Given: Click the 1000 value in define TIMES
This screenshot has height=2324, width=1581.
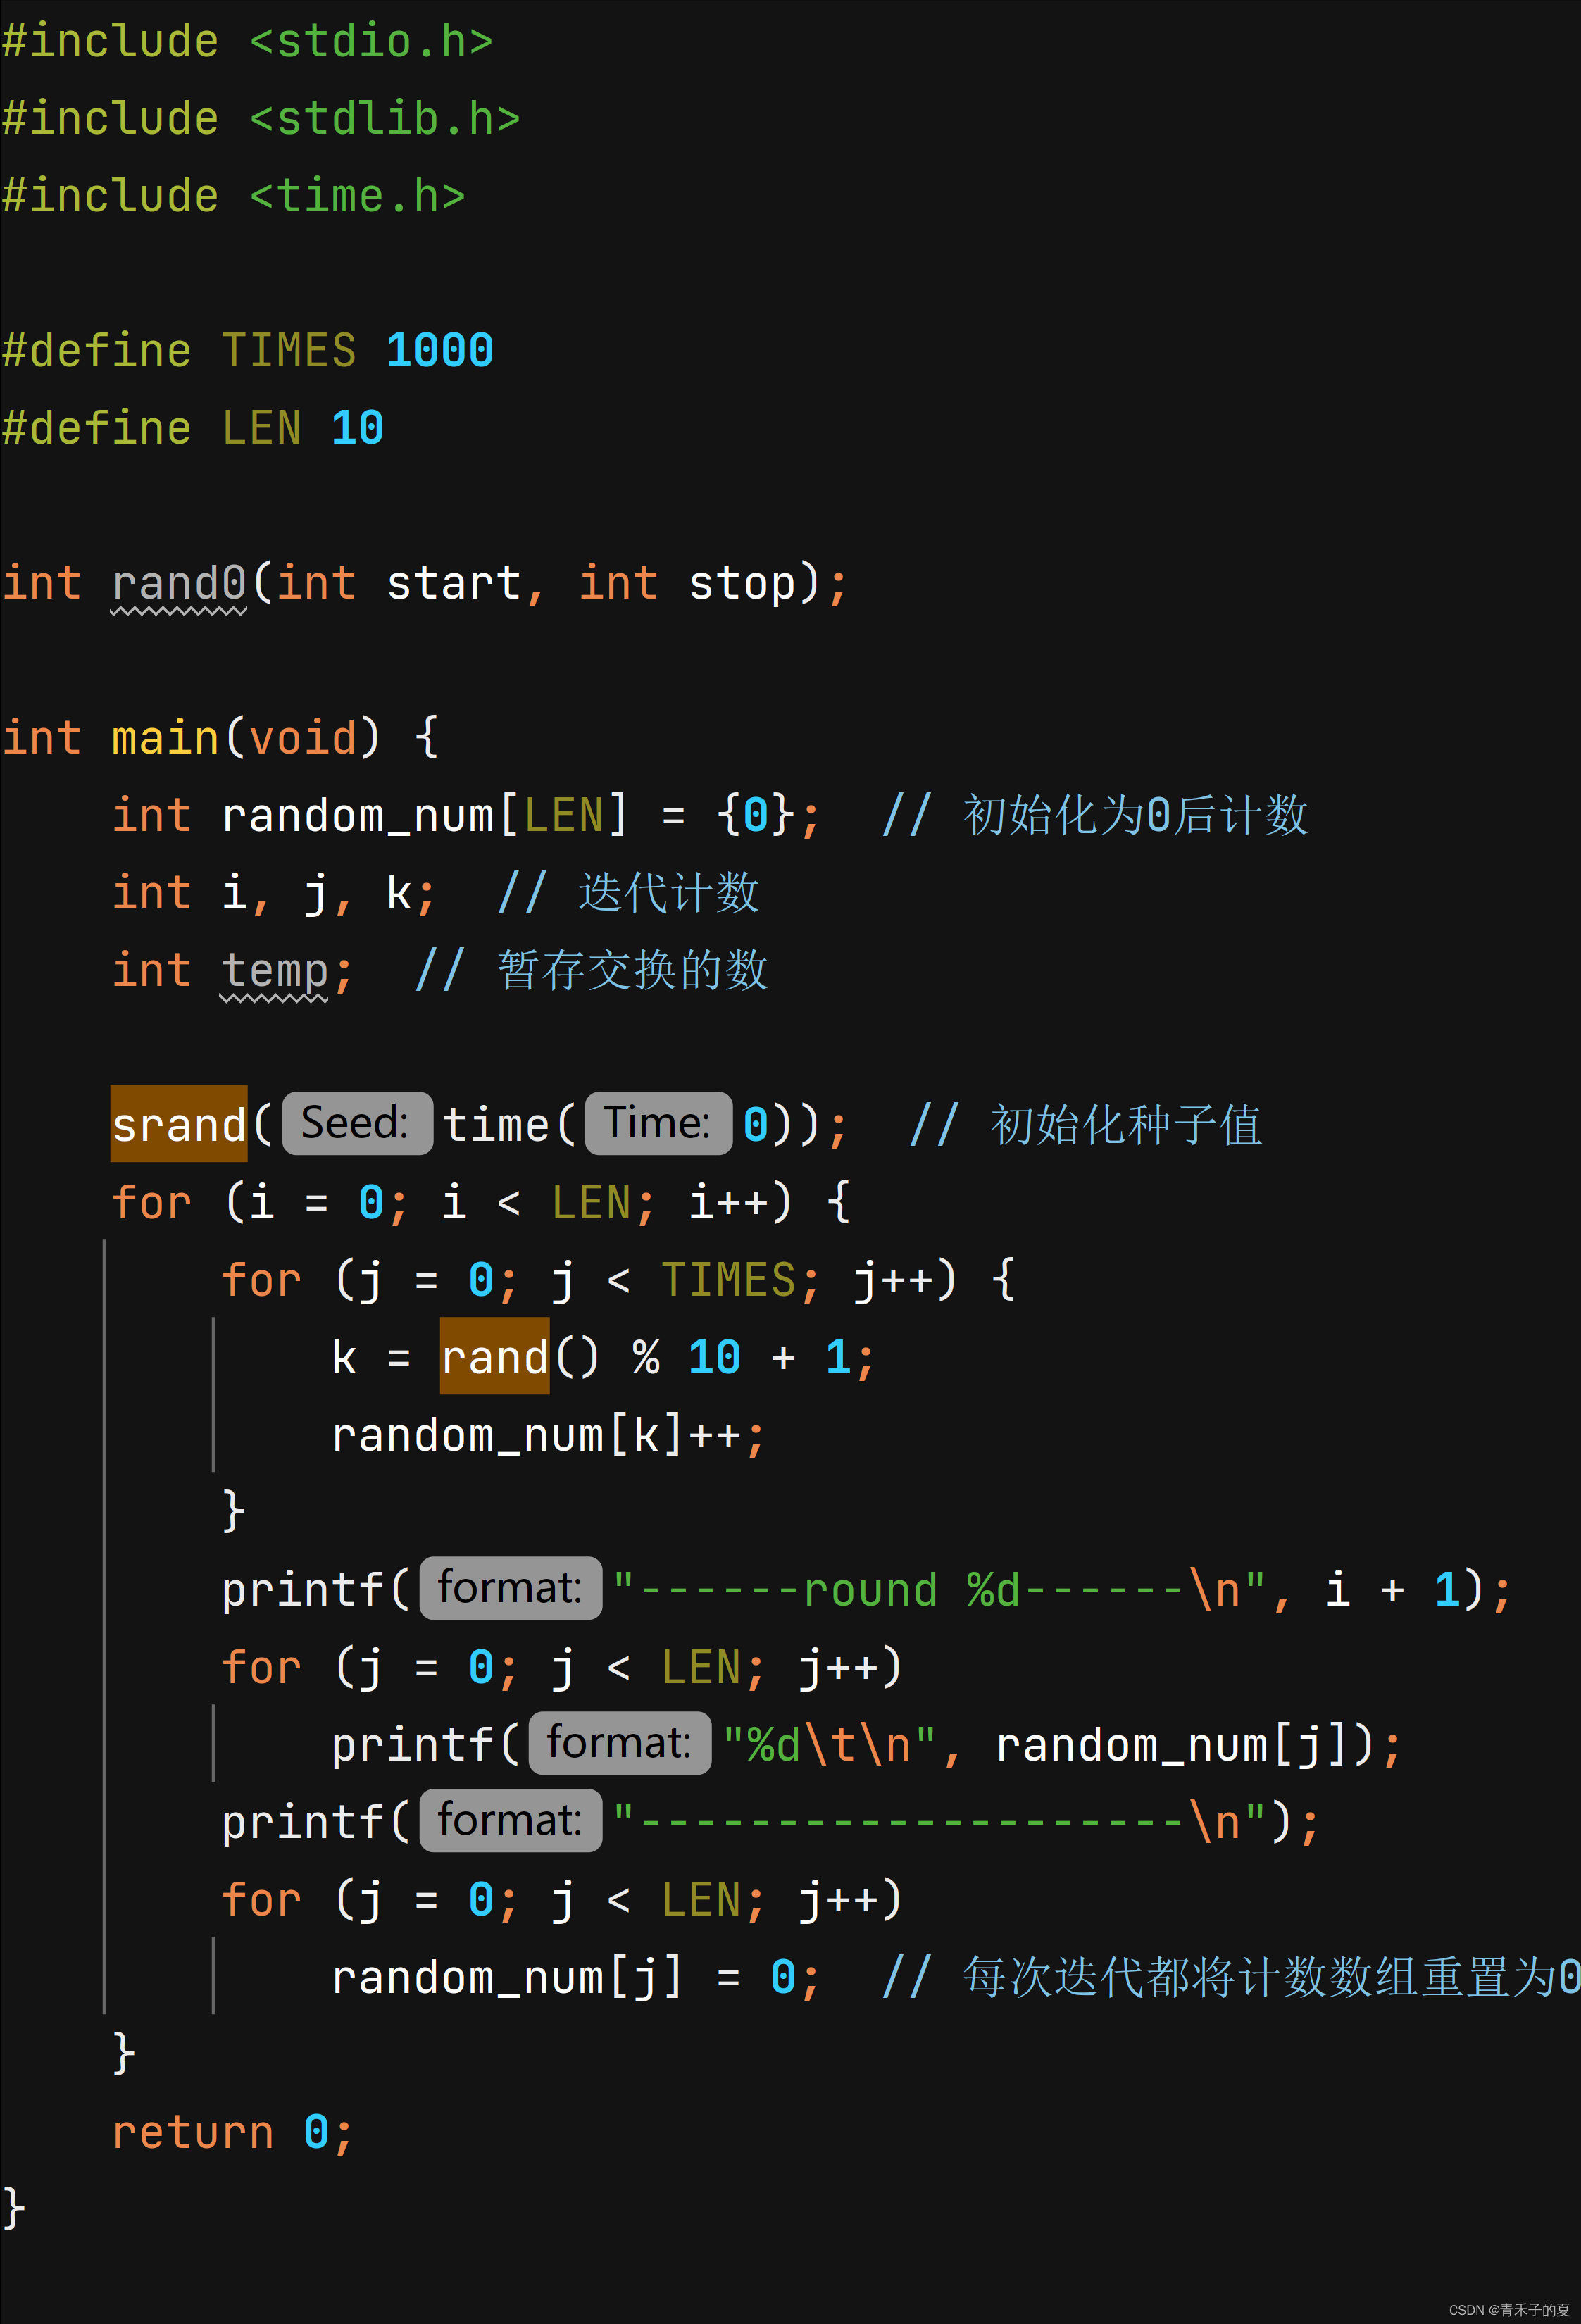Looking at the screenshot, I should [439, 351].
